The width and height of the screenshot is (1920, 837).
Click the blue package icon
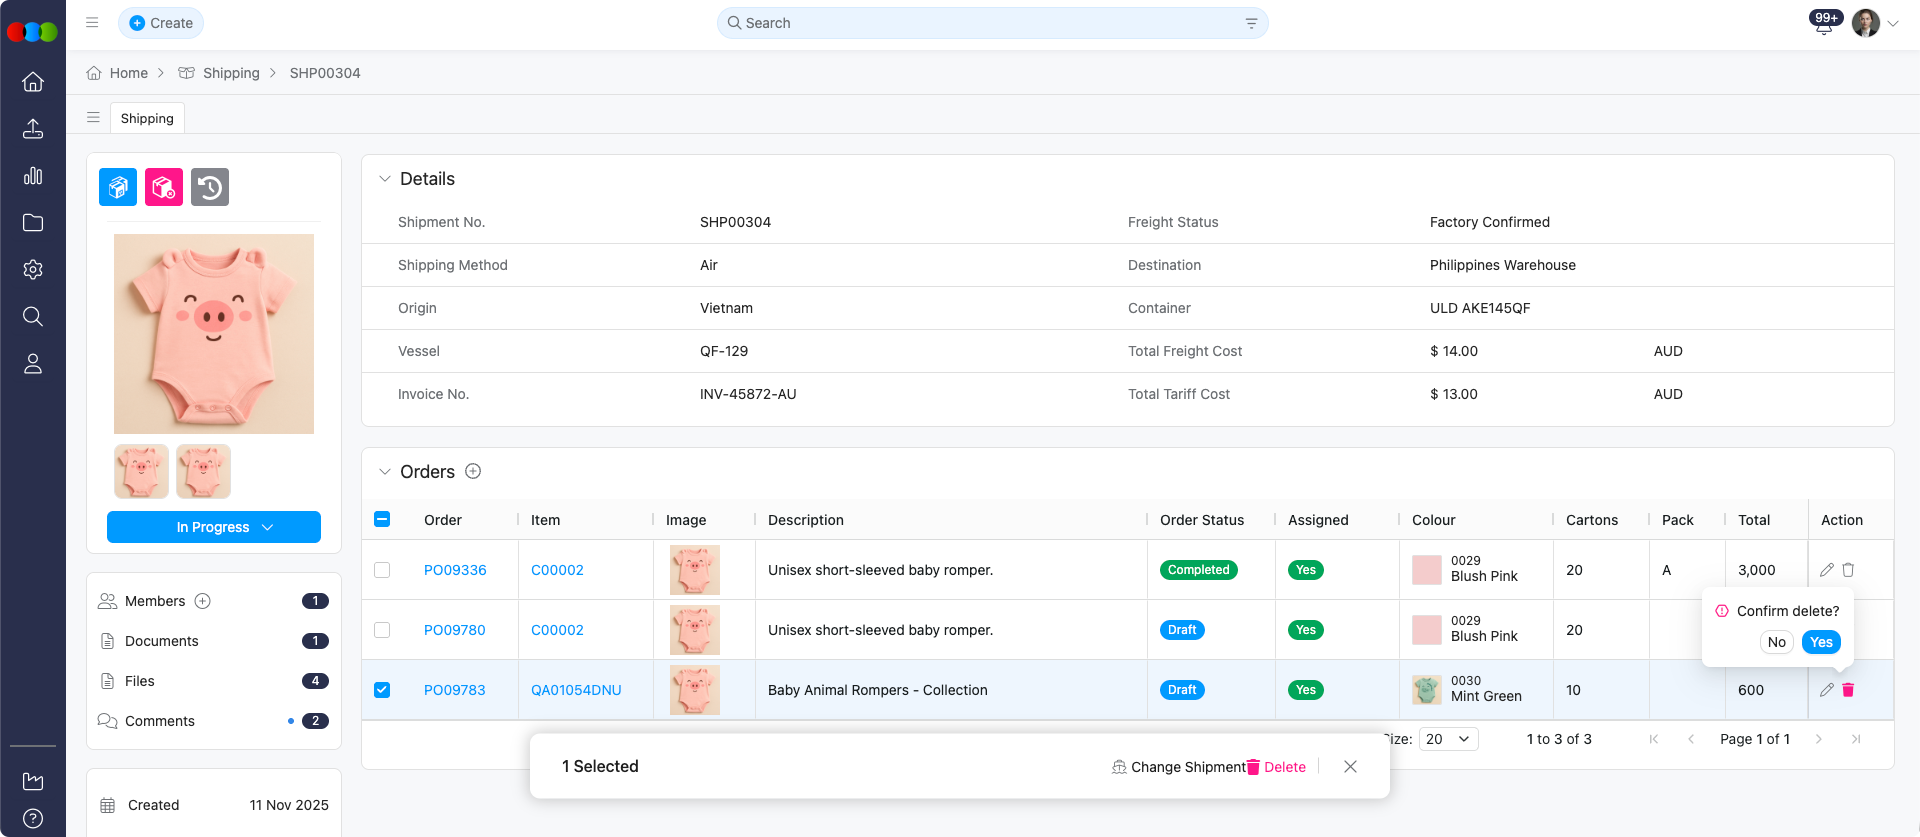[118, 187]
